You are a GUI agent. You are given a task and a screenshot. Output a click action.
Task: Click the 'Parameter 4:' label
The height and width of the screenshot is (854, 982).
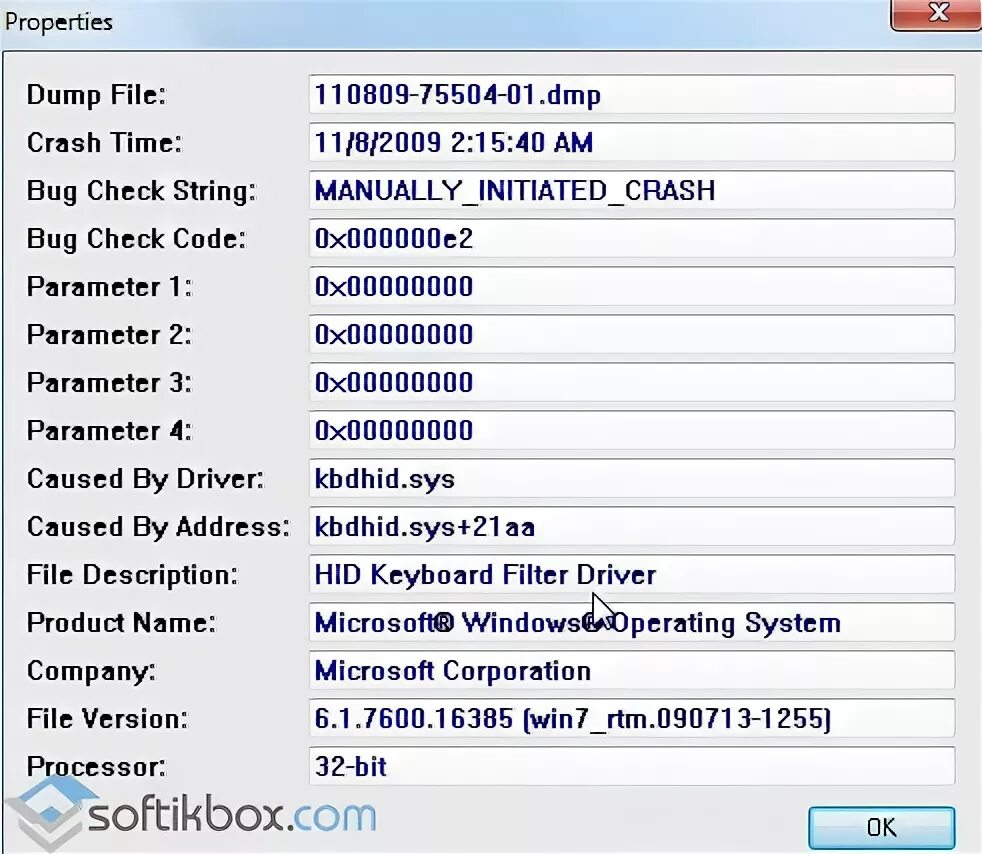coord(110,431)
